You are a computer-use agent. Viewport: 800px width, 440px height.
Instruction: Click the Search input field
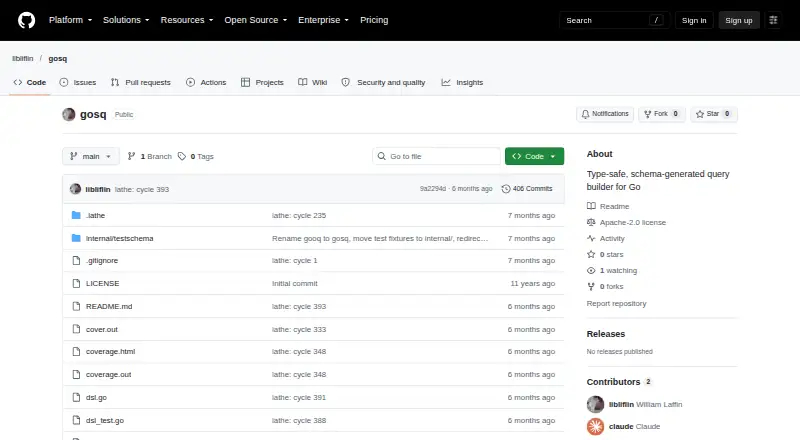click(614, 20)
